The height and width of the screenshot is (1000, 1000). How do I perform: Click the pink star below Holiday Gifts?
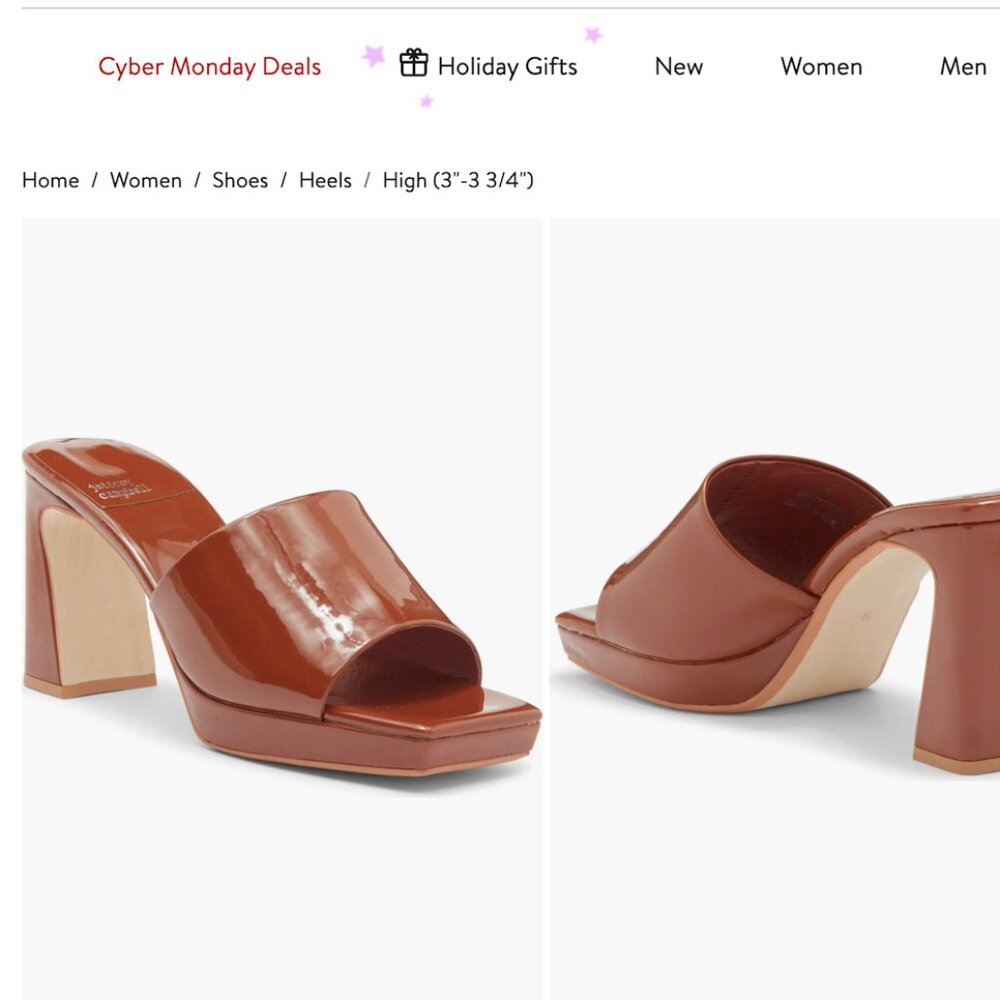point(428,99)
